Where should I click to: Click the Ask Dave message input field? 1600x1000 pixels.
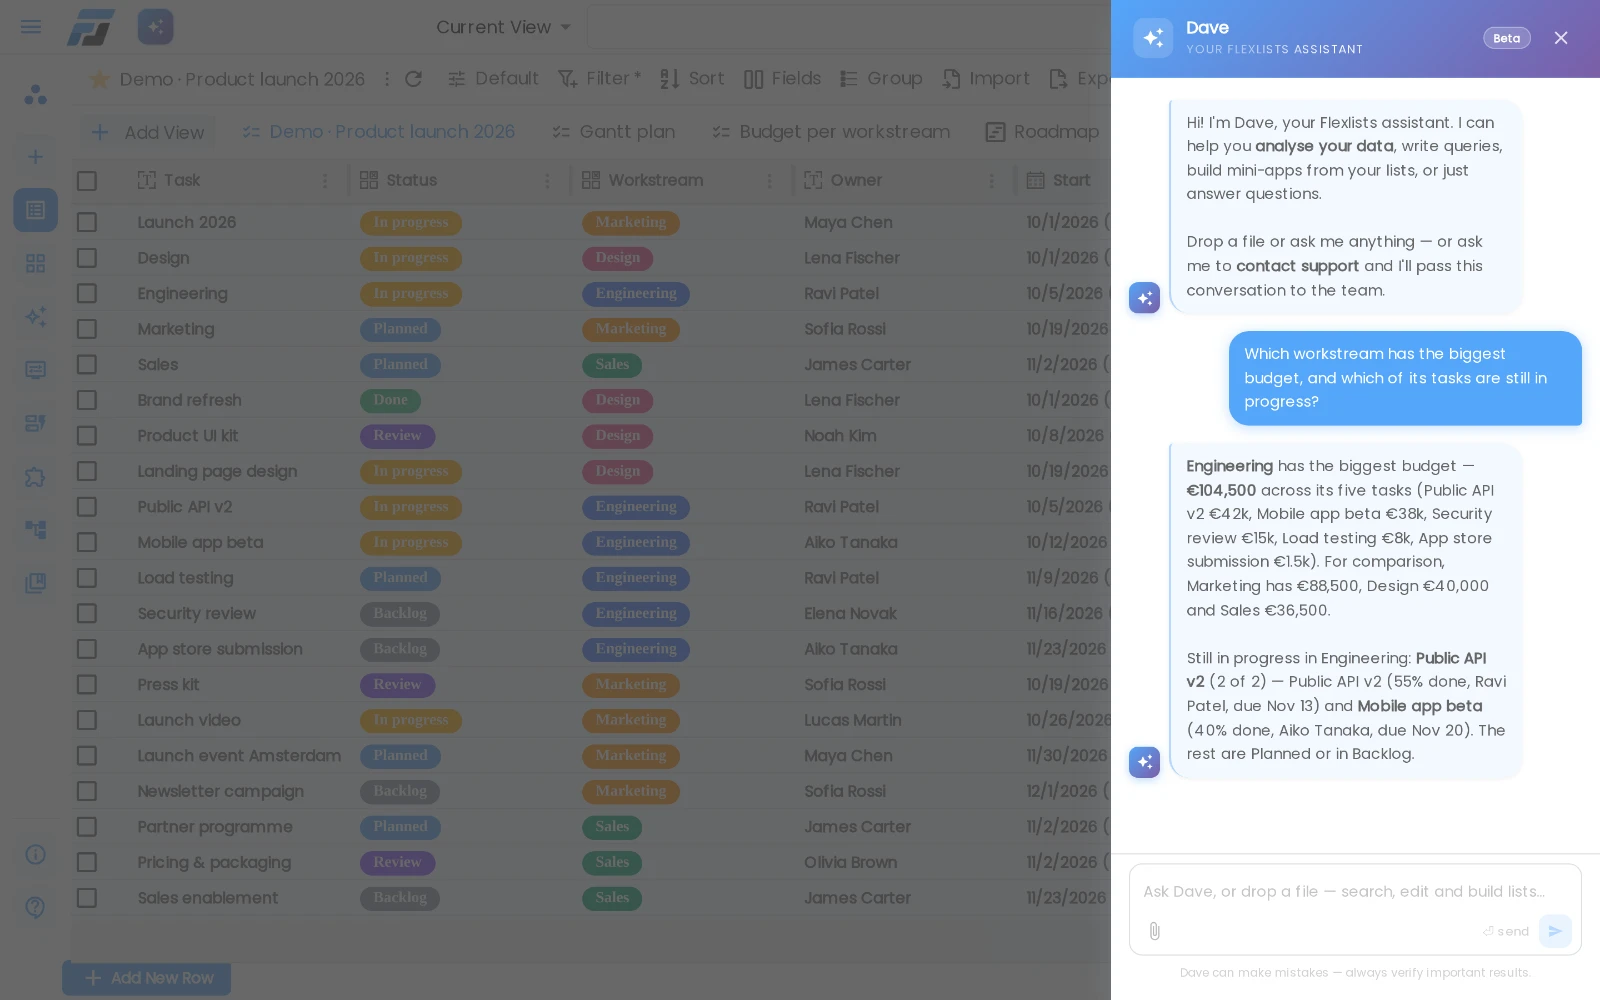[x=1355, y=891]
